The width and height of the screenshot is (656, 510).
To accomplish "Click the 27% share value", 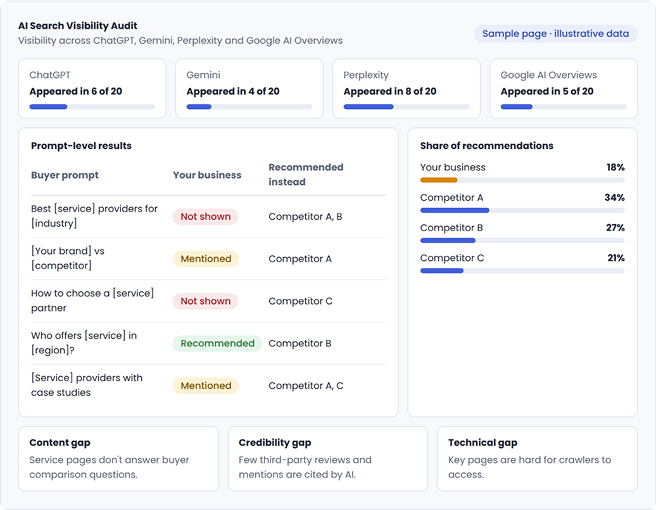I will [615, 228].
